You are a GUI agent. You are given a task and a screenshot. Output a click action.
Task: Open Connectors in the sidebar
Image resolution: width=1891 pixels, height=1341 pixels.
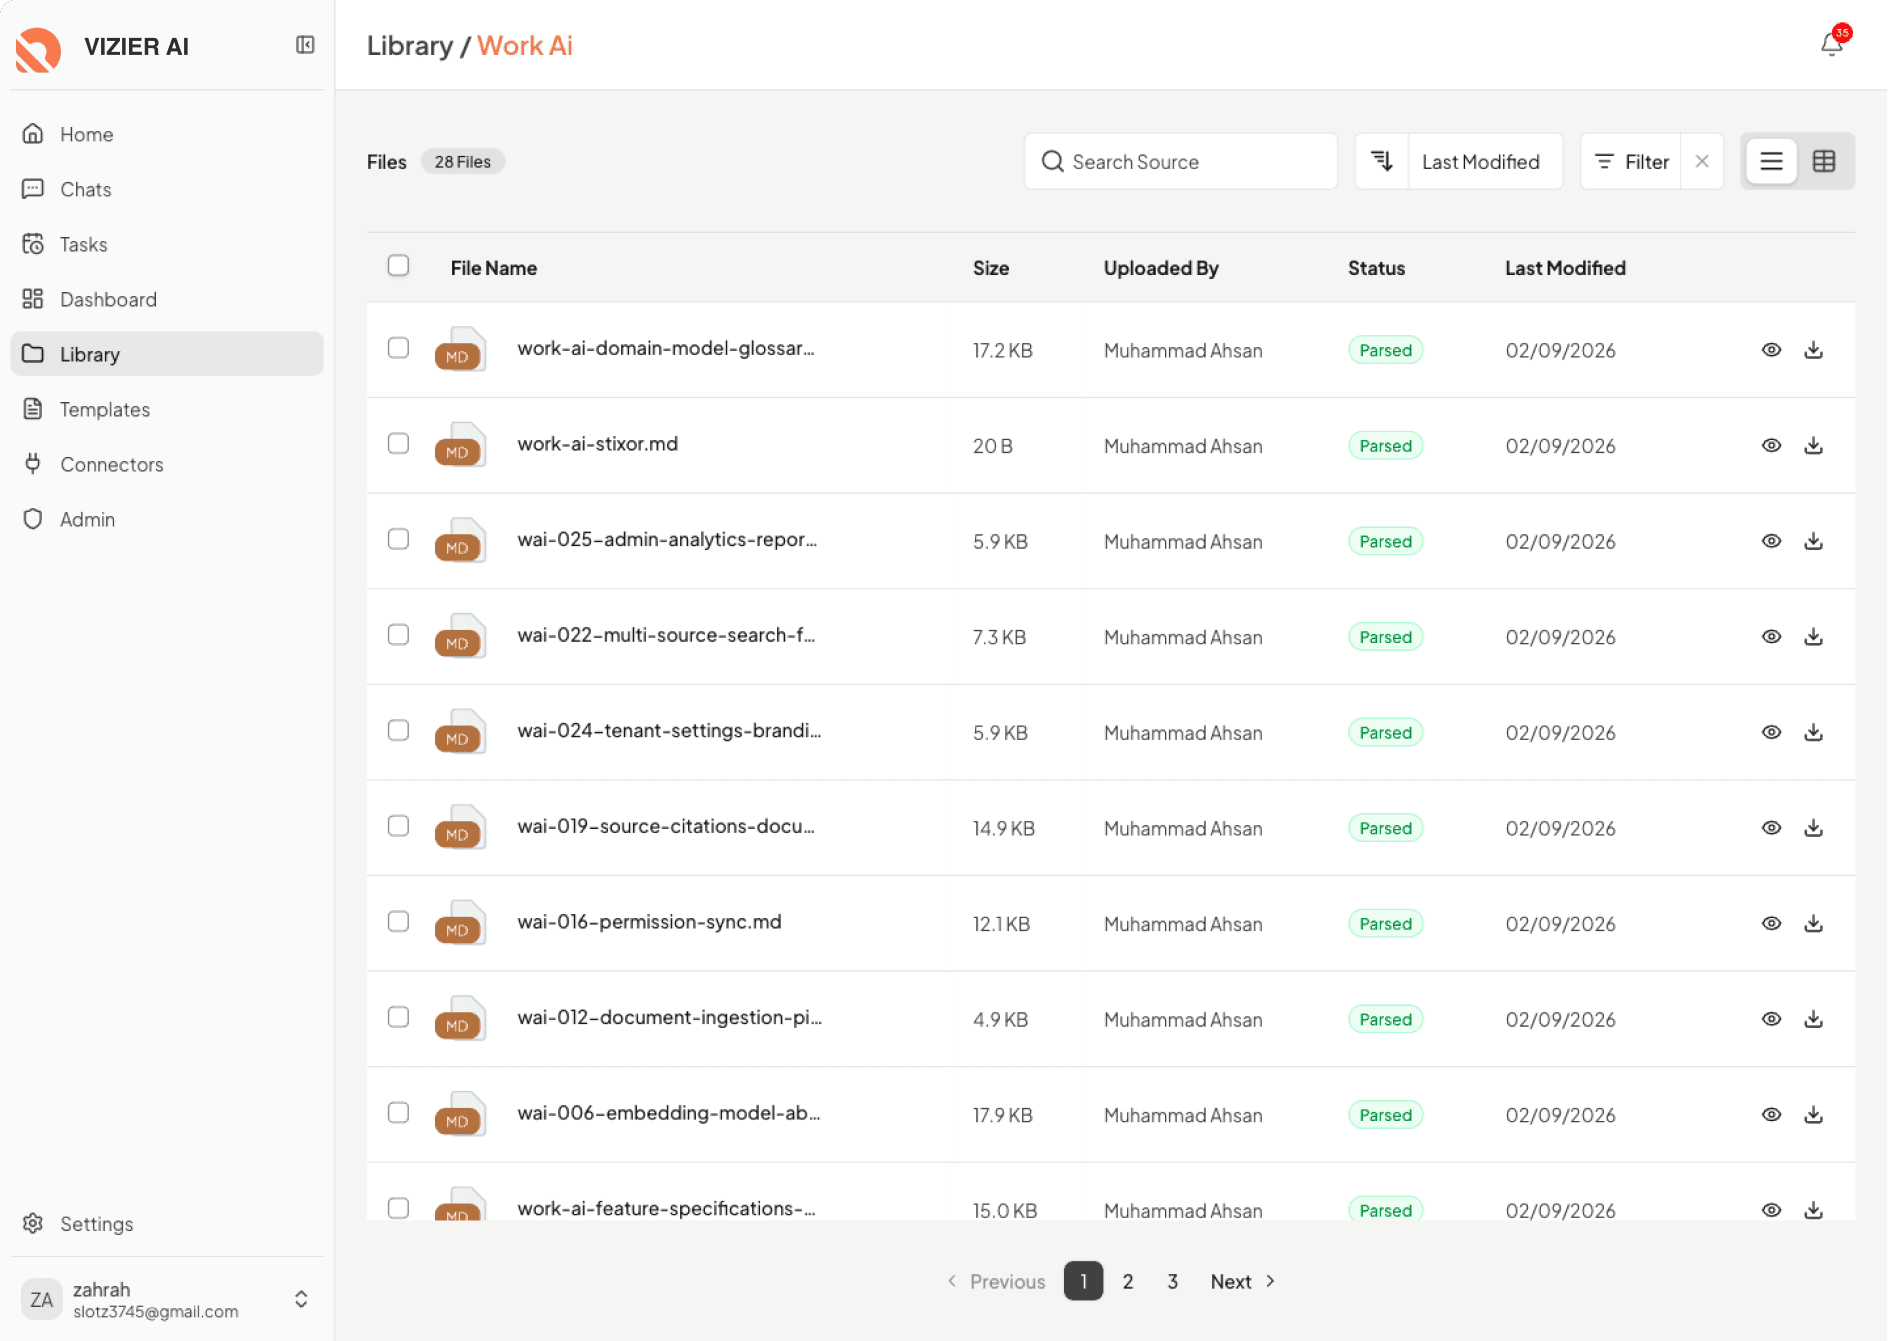[167, 464]
